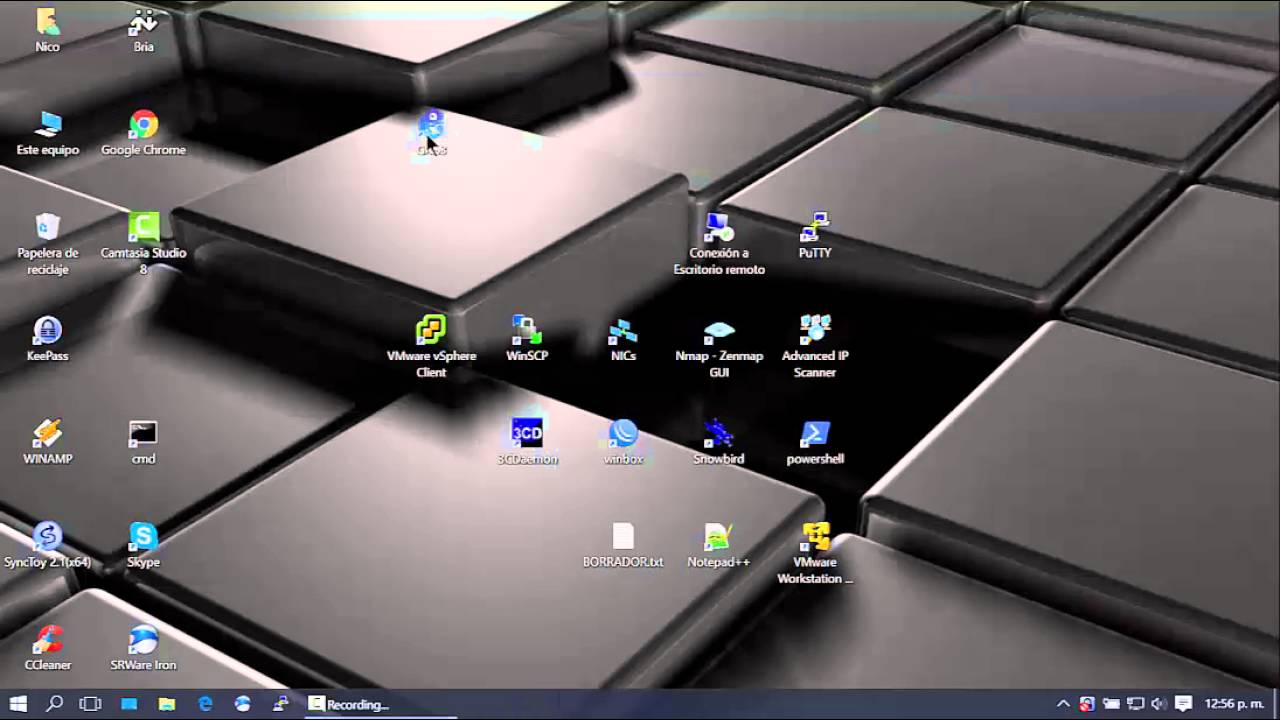Viewport: 1280px width, 720px height.
Task: Open the volume speaker tray icon
Action: [x=1159, y=704]
